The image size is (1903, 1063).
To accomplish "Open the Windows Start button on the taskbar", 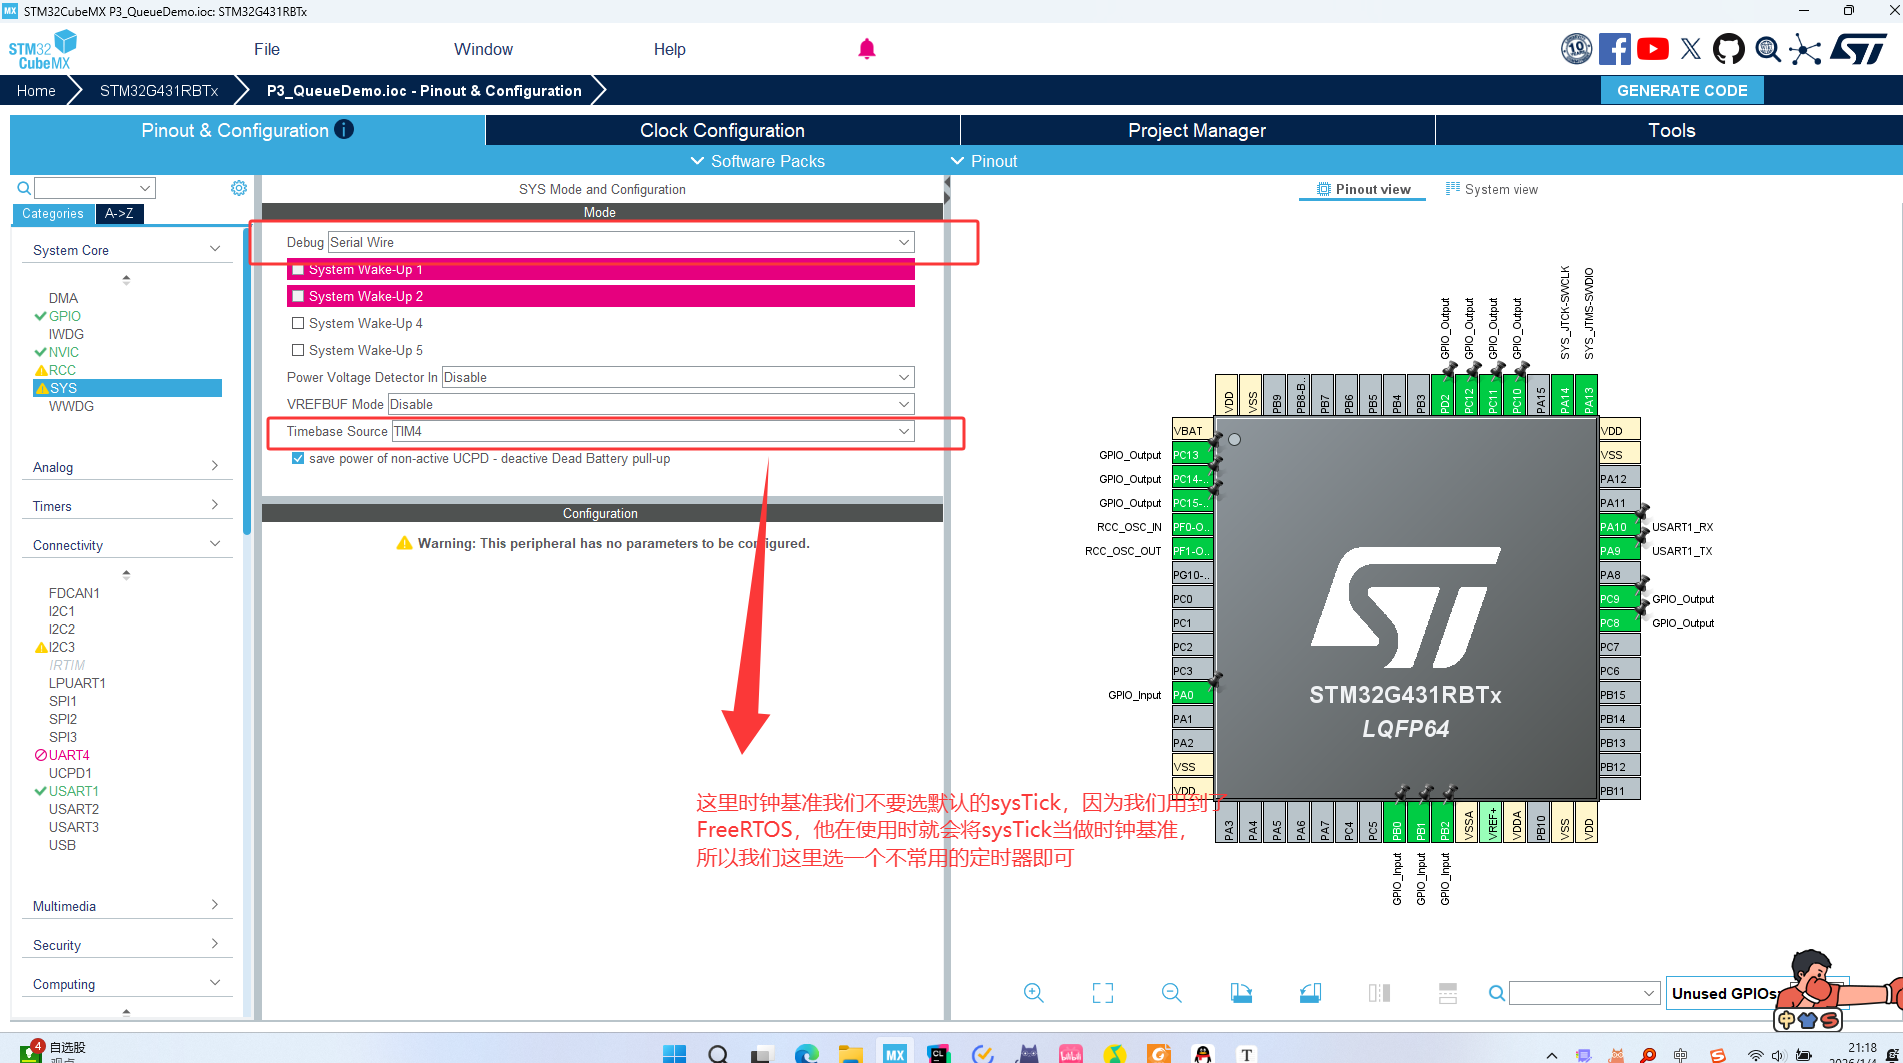I will [675, 1054].
